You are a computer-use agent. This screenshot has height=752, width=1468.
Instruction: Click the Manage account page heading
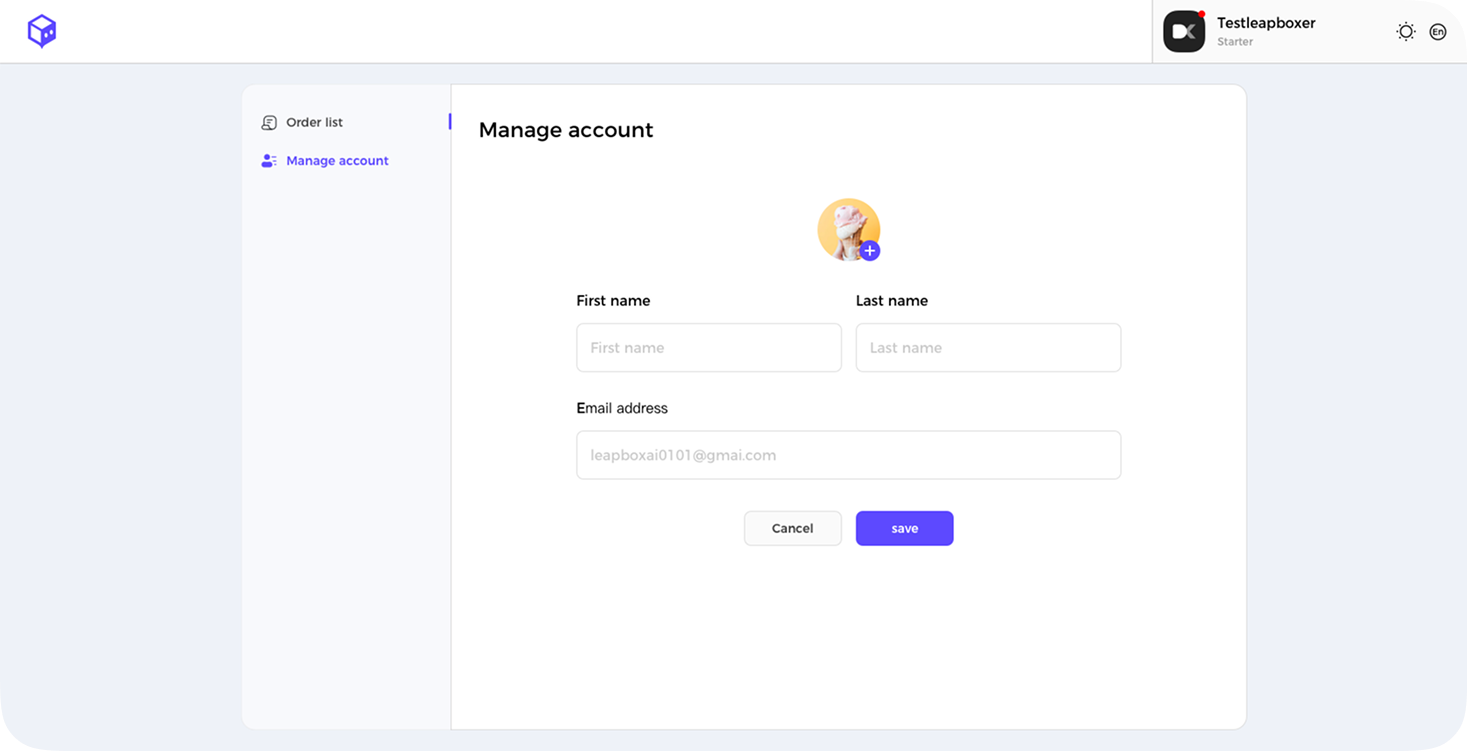coord(566,130)
